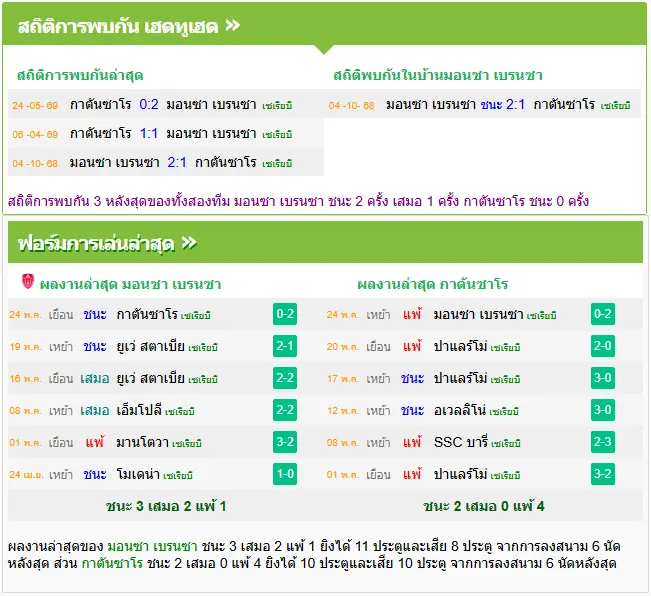Viewport: 651px width, 596px height.
Task: Click ชนะ 2:1 in the home meeting row
Action: tap(503, 104)
